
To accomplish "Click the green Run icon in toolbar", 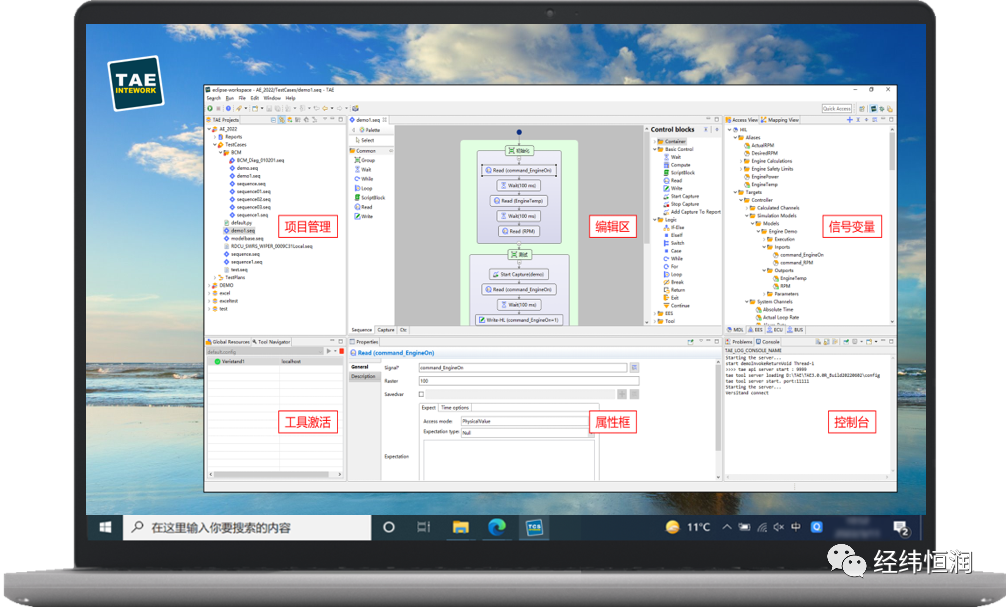I will click(x=210, y=108).
